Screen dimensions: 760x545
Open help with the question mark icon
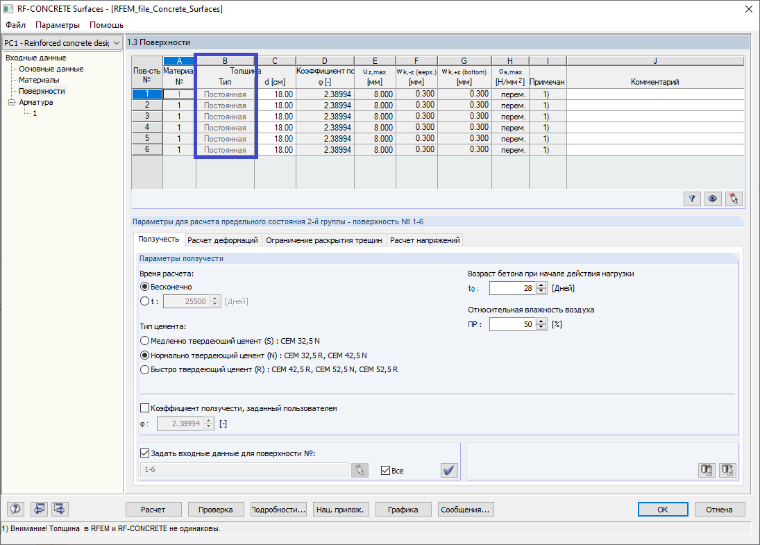[15, 509]
